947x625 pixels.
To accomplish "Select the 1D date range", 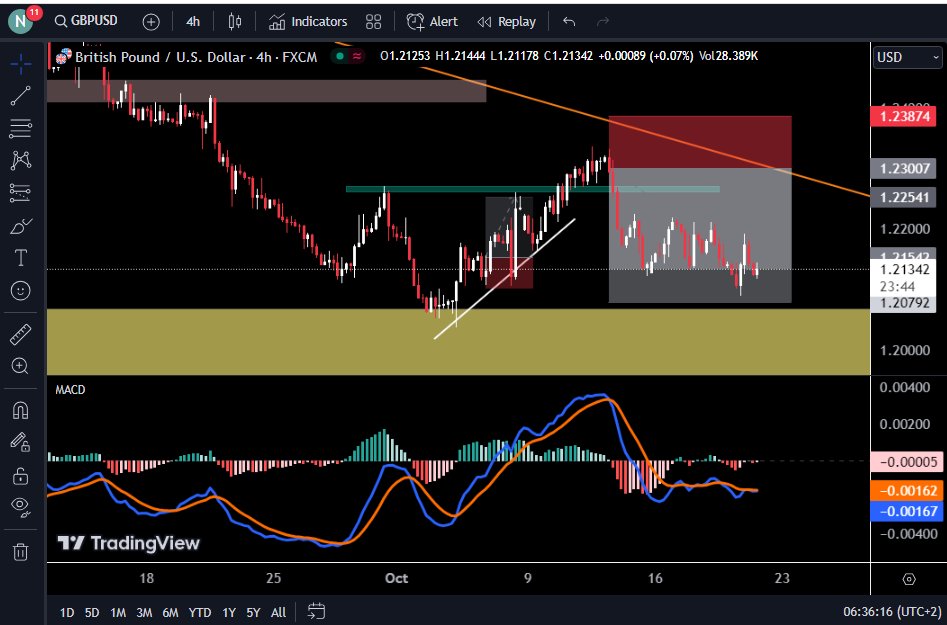I will point(66,612).
